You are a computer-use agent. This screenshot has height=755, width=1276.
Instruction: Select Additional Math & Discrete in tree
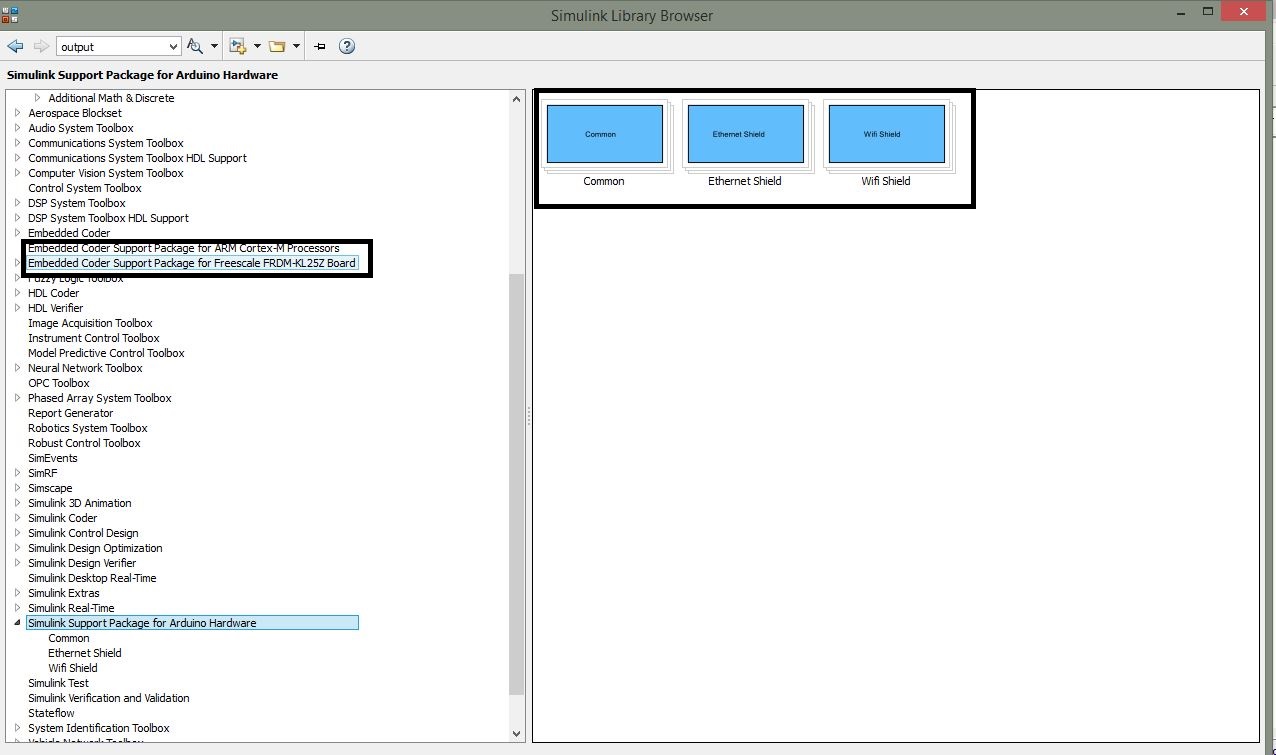tap(111, 98)
